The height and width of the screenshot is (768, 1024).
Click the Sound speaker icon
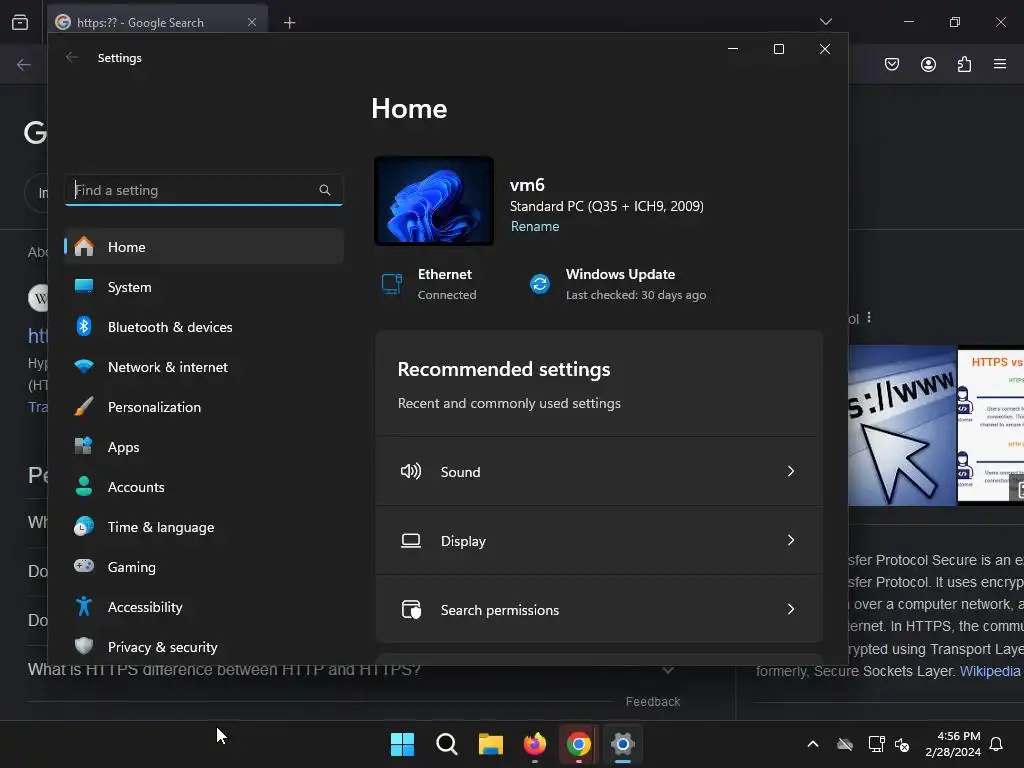tap(411, 472)
